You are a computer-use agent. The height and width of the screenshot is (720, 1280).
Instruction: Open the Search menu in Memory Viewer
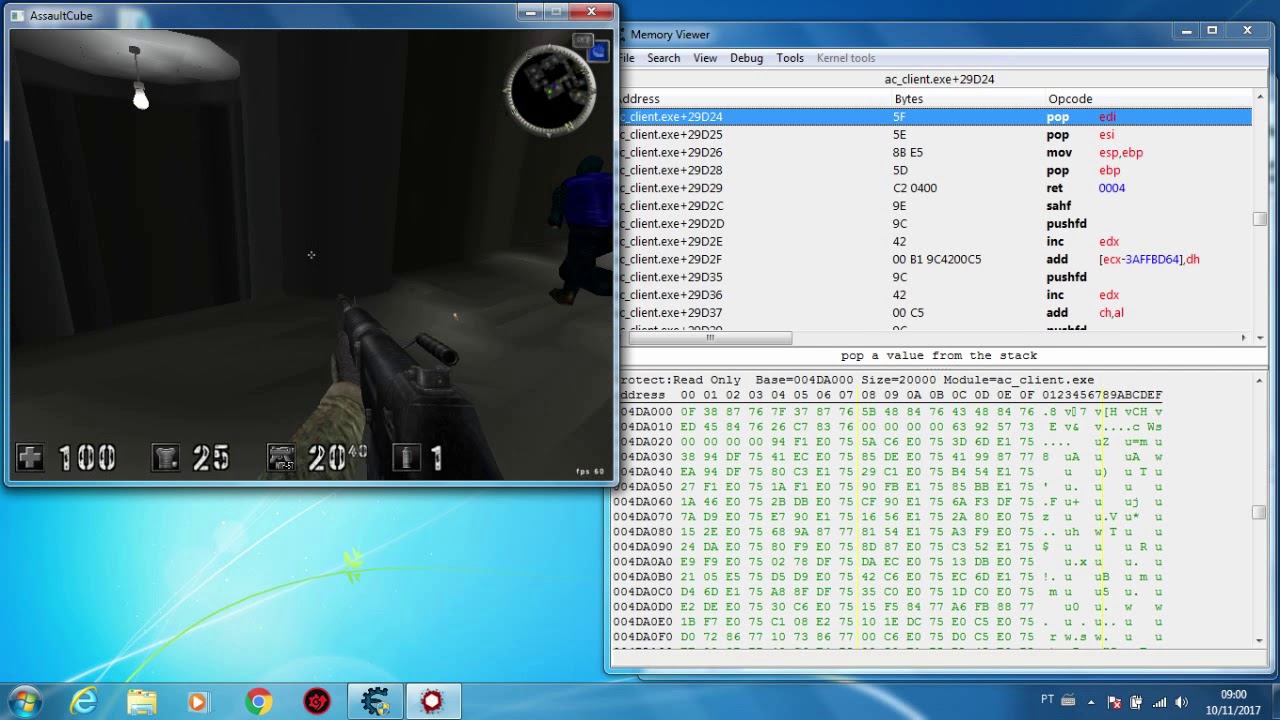click(x=663, y=58)
